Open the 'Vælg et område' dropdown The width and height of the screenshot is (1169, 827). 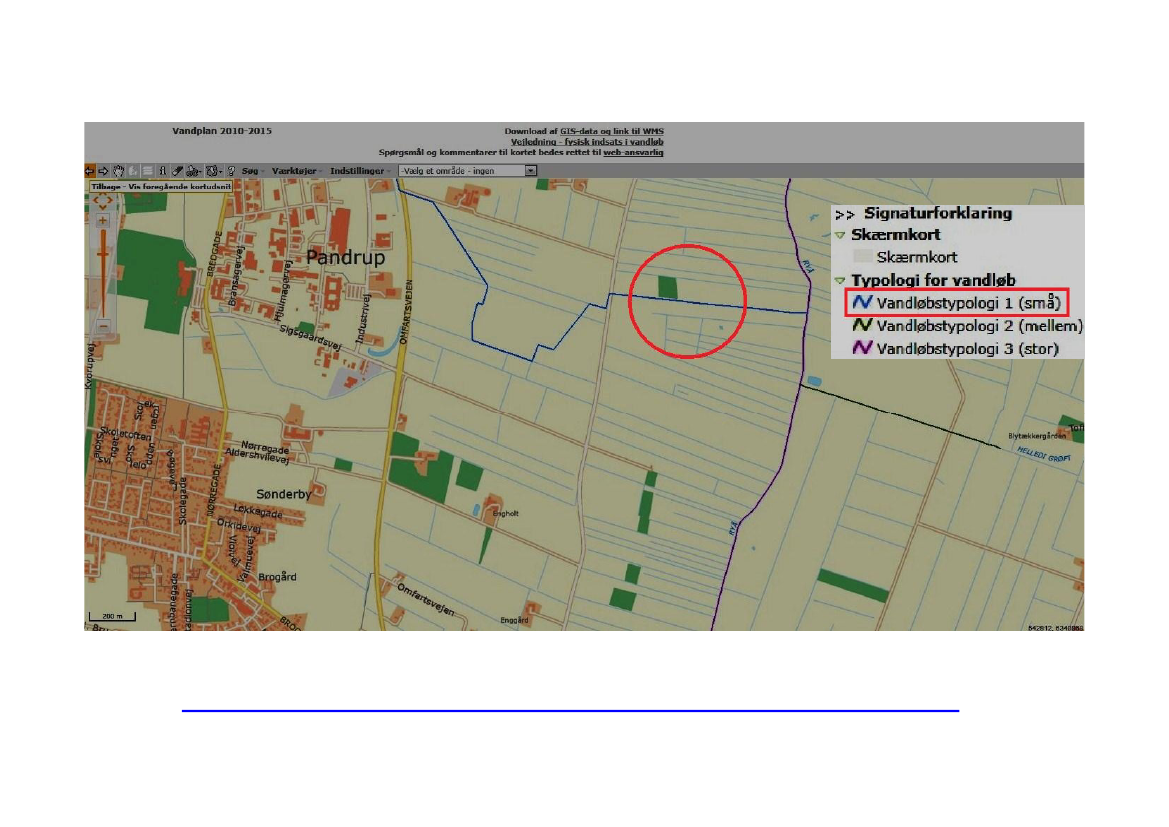point(467,171)
